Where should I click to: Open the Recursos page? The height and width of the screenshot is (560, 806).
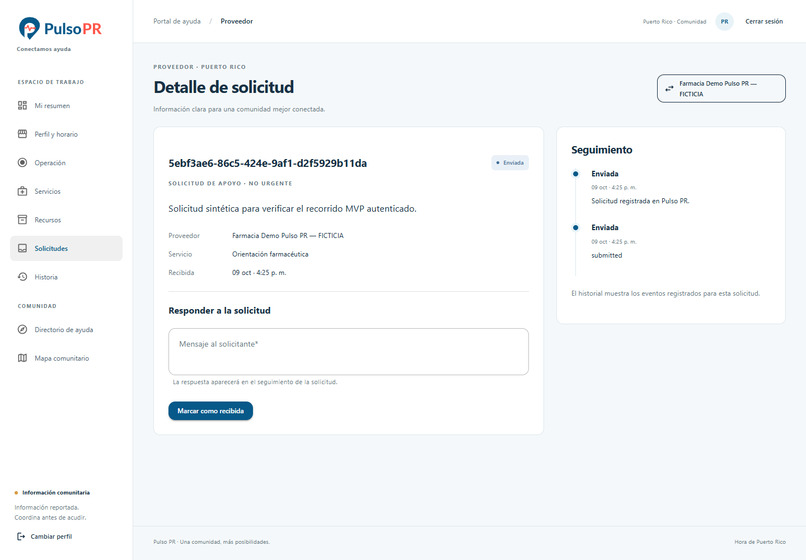(66, 220)
